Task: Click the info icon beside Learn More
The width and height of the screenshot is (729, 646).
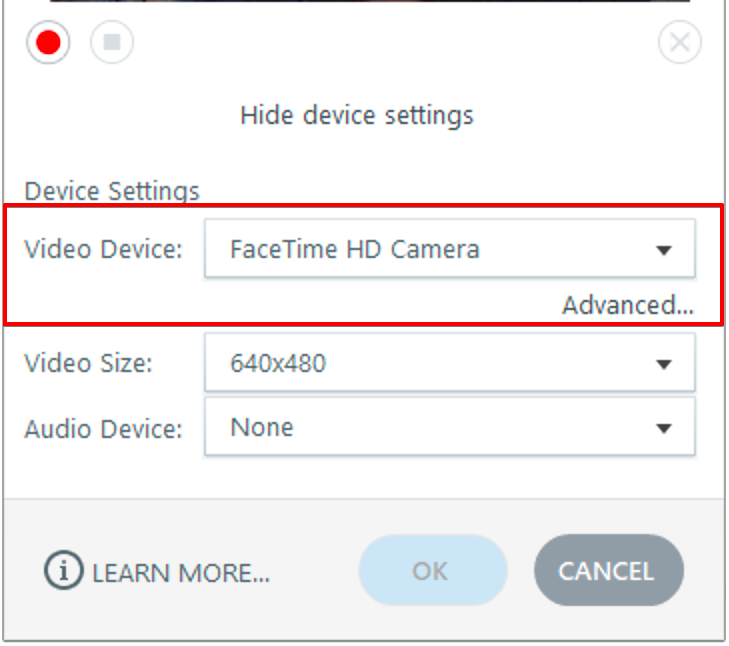Action: (63, 571)
